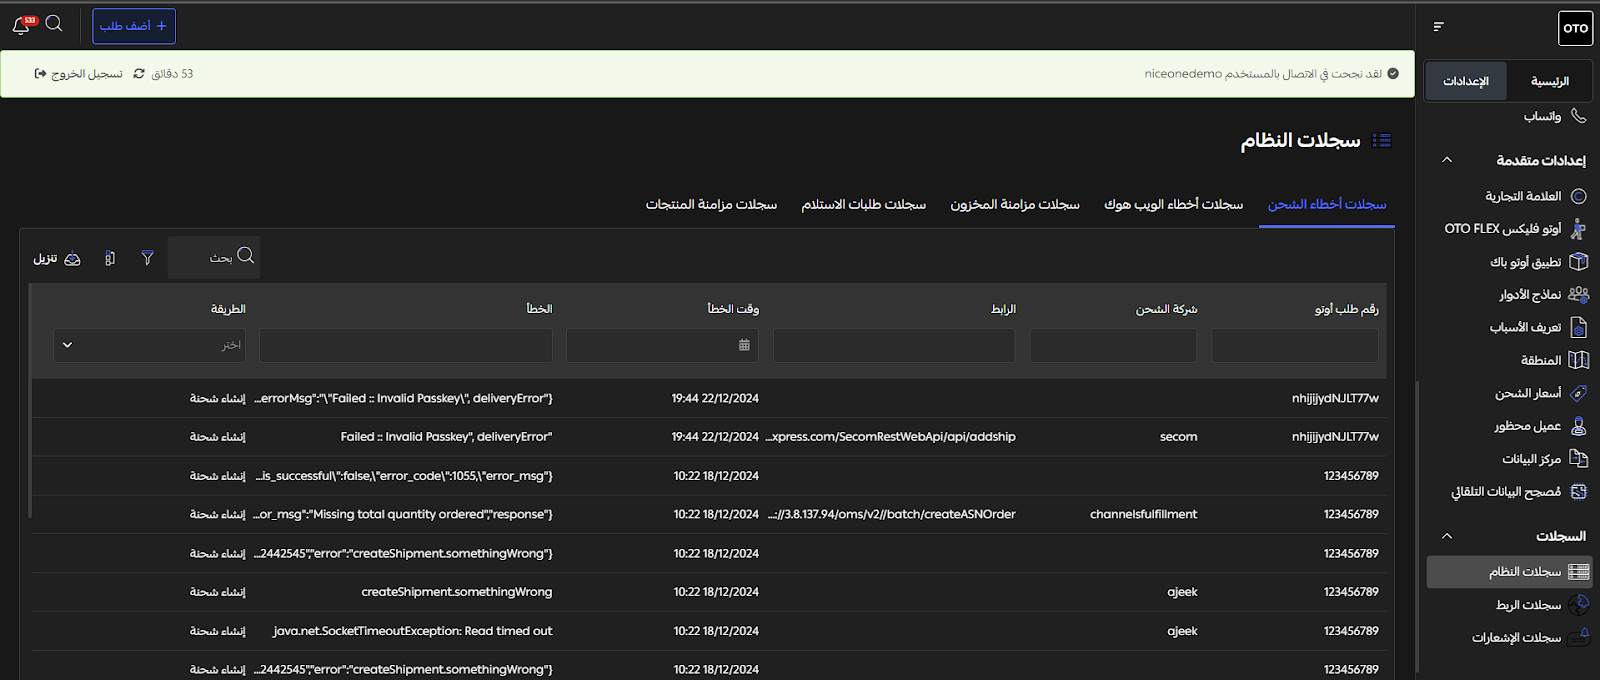1600x680 pixels.
Task: Open نماذج الأدوار users icon
Action: coord(1579,294)
